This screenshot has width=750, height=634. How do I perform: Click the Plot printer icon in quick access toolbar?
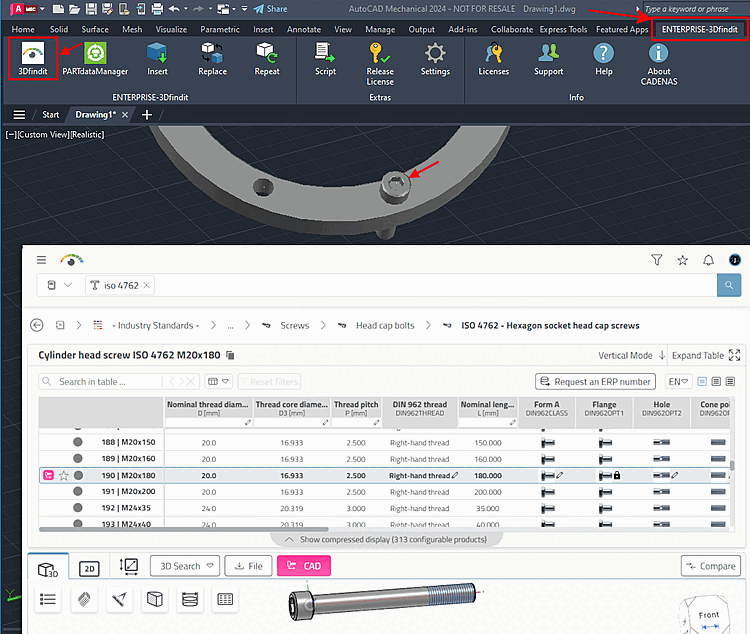tap(157, 9)
